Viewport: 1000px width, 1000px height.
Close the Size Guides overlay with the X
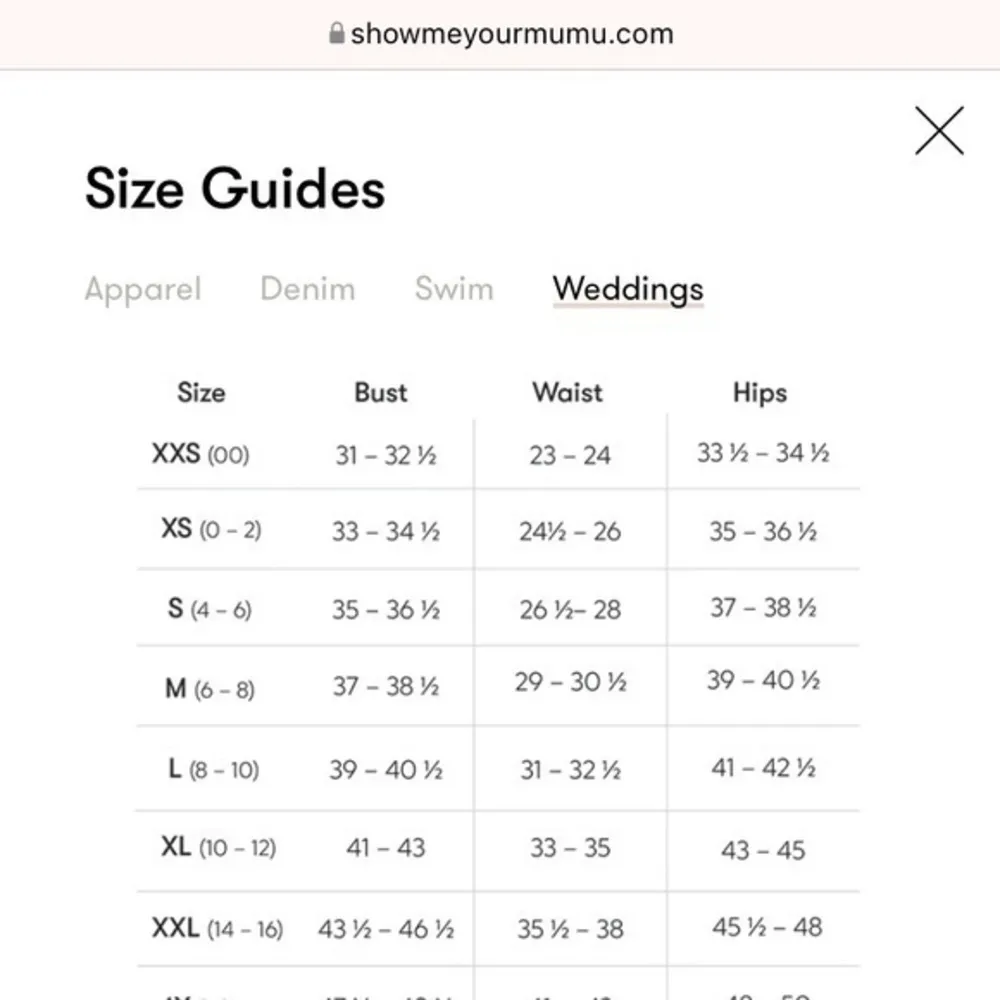point(938,130)
